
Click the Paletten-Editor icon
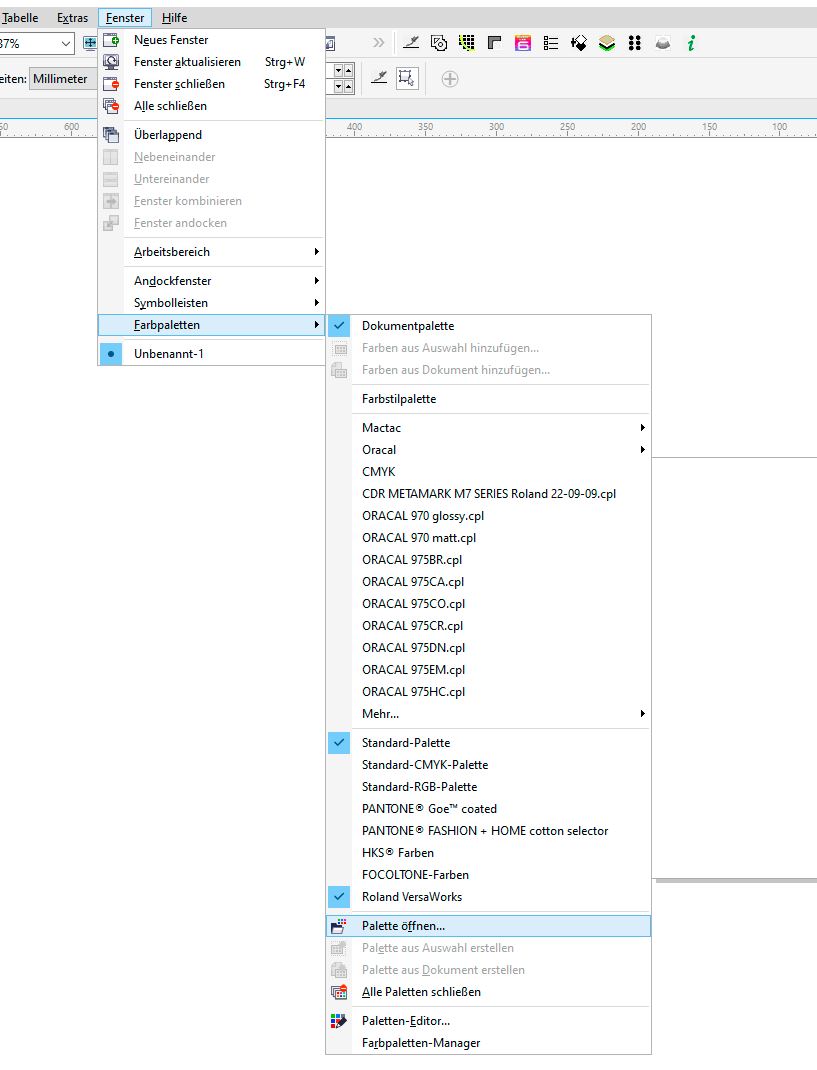(339, 1021)
